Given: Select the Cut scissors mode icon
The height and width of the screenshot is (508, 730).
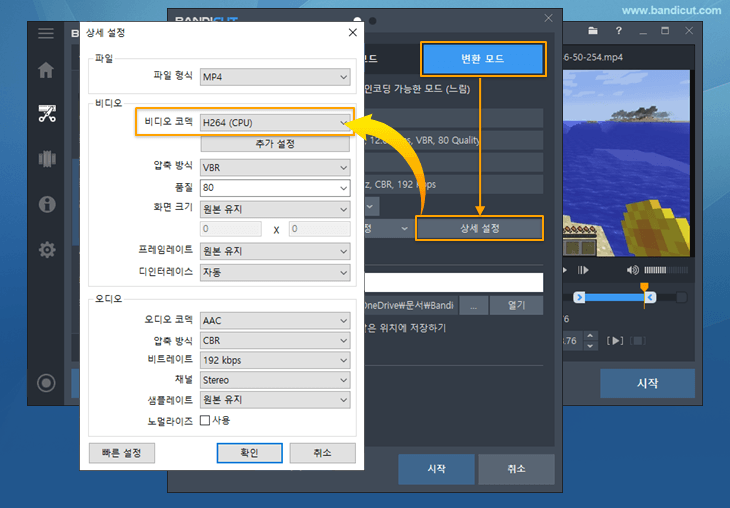Looking at the screenshot, I should [x=47, y=114].
